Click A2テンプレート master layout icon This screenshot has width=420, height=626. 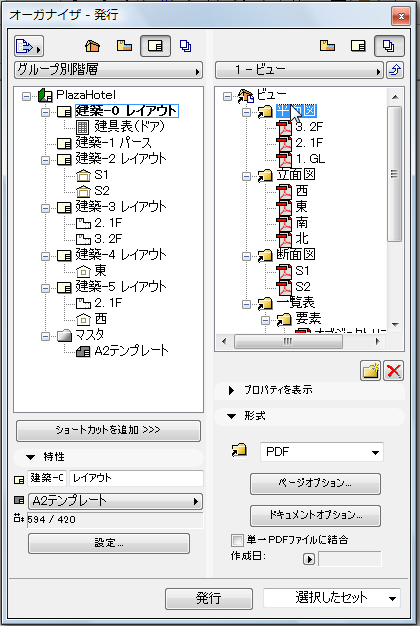coord(83,351)
